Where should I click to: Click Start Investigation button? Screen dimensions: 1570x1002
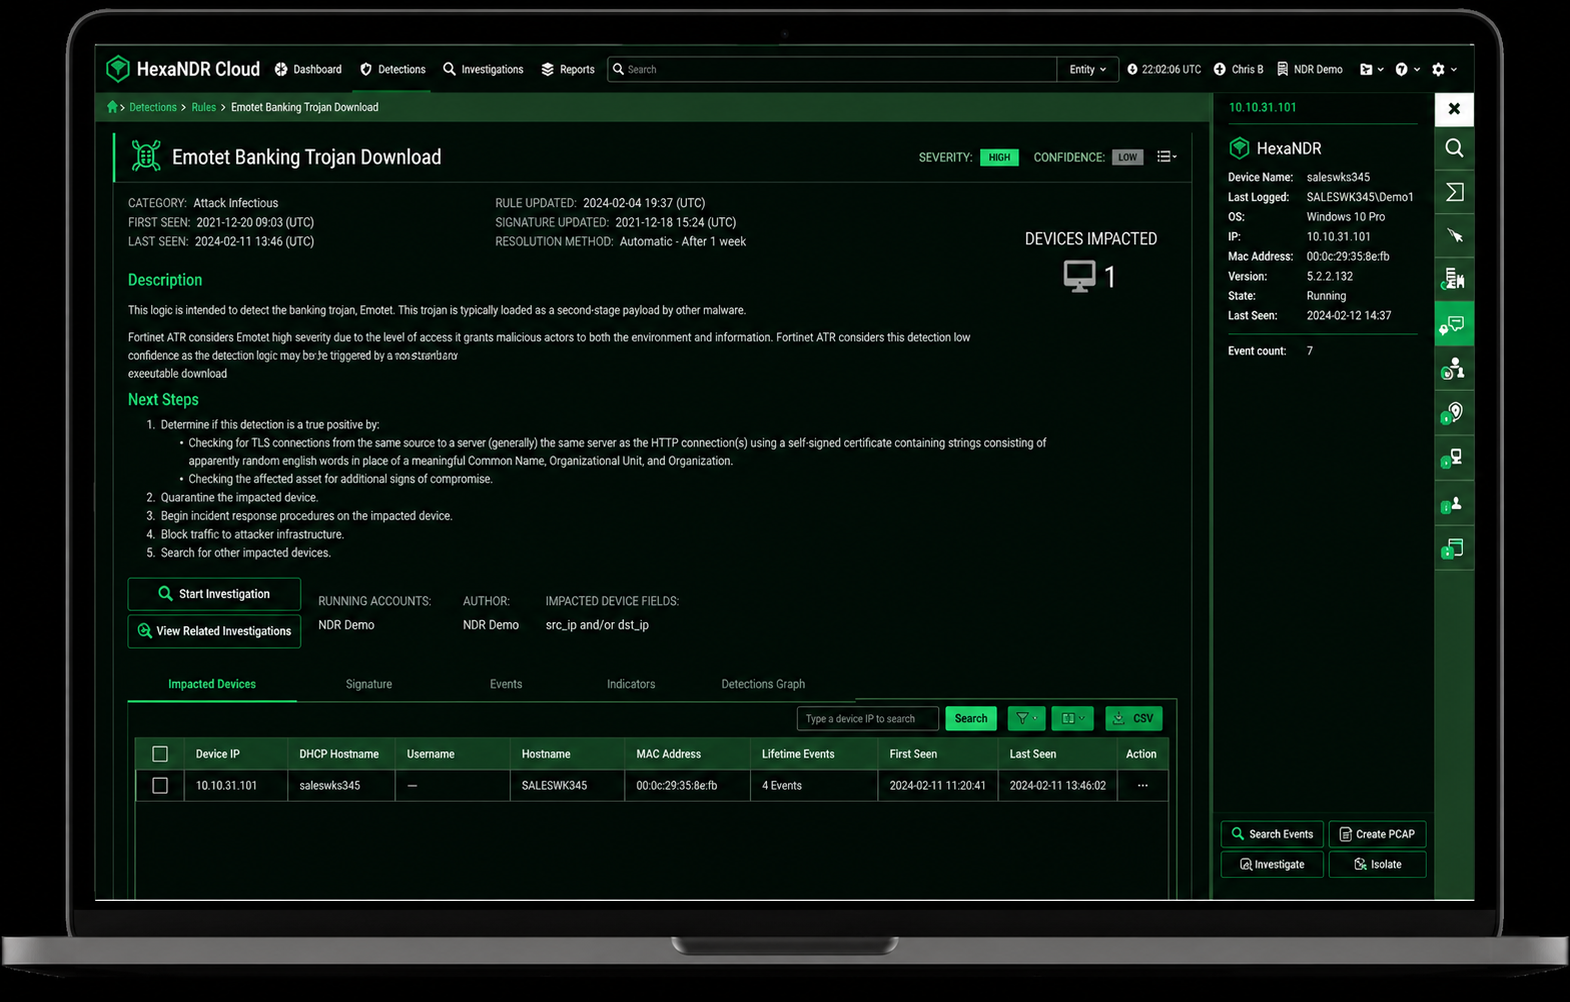214,594
